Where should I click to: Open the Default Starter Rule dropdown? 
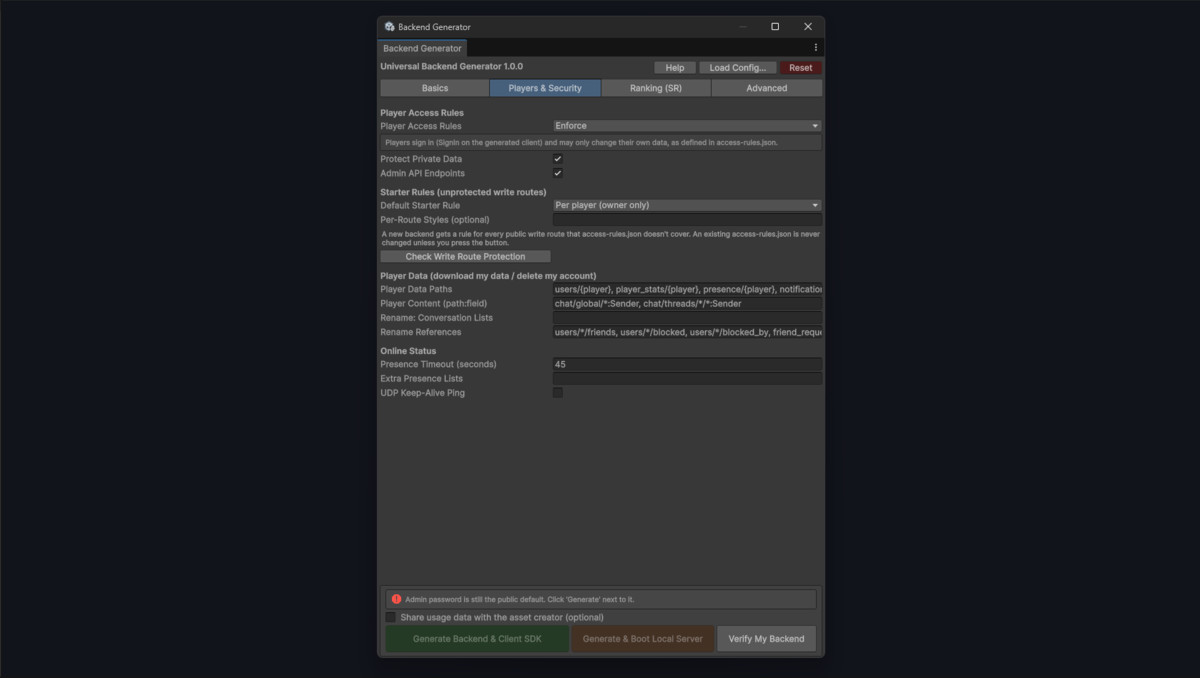tap(687, 205)
